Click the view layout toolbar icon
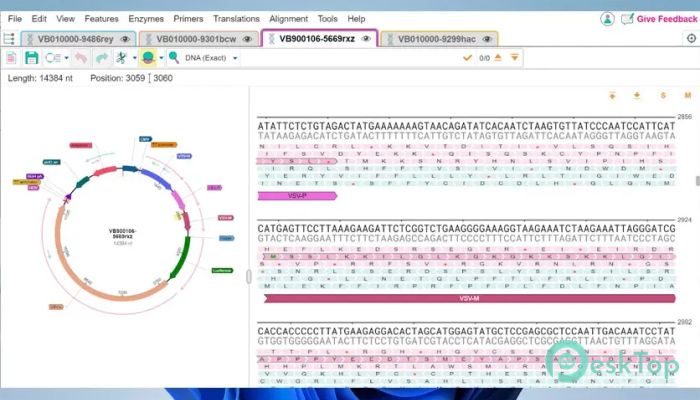Image resolution: width=700 pixels, height=400 pixels. click(x=53, y=58)
